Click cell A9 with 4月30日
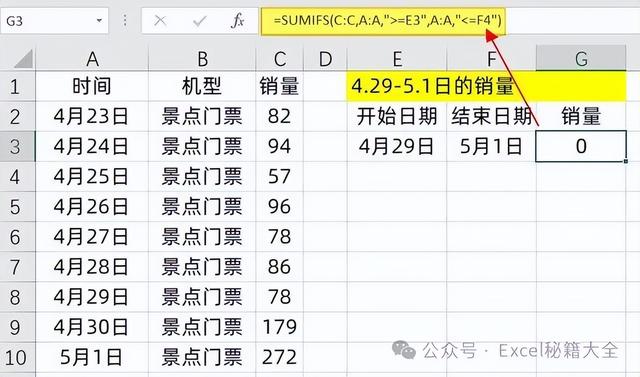This screenshot has width=640, height=377. [x=92, y=327]
